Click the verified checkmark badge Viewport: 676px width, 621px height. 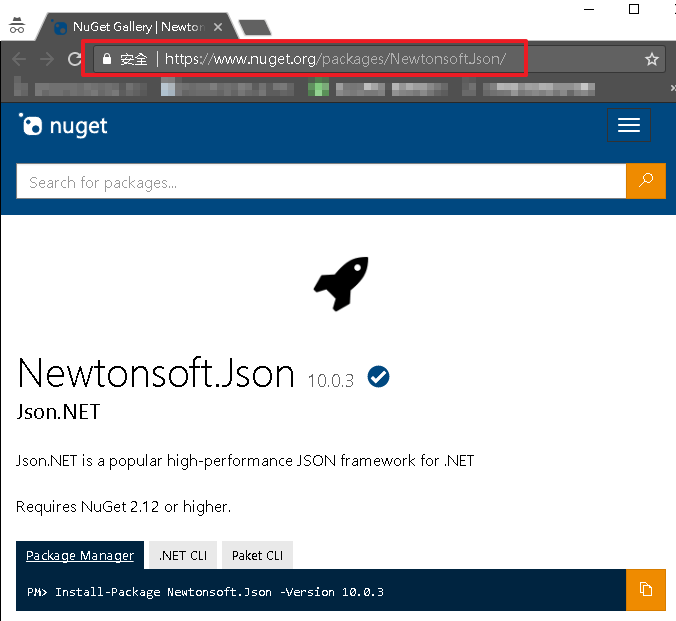[x=378, y=376]
